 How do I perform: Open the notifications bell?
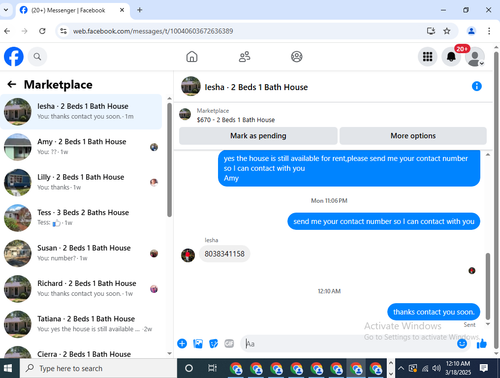(x=451, y=57)
